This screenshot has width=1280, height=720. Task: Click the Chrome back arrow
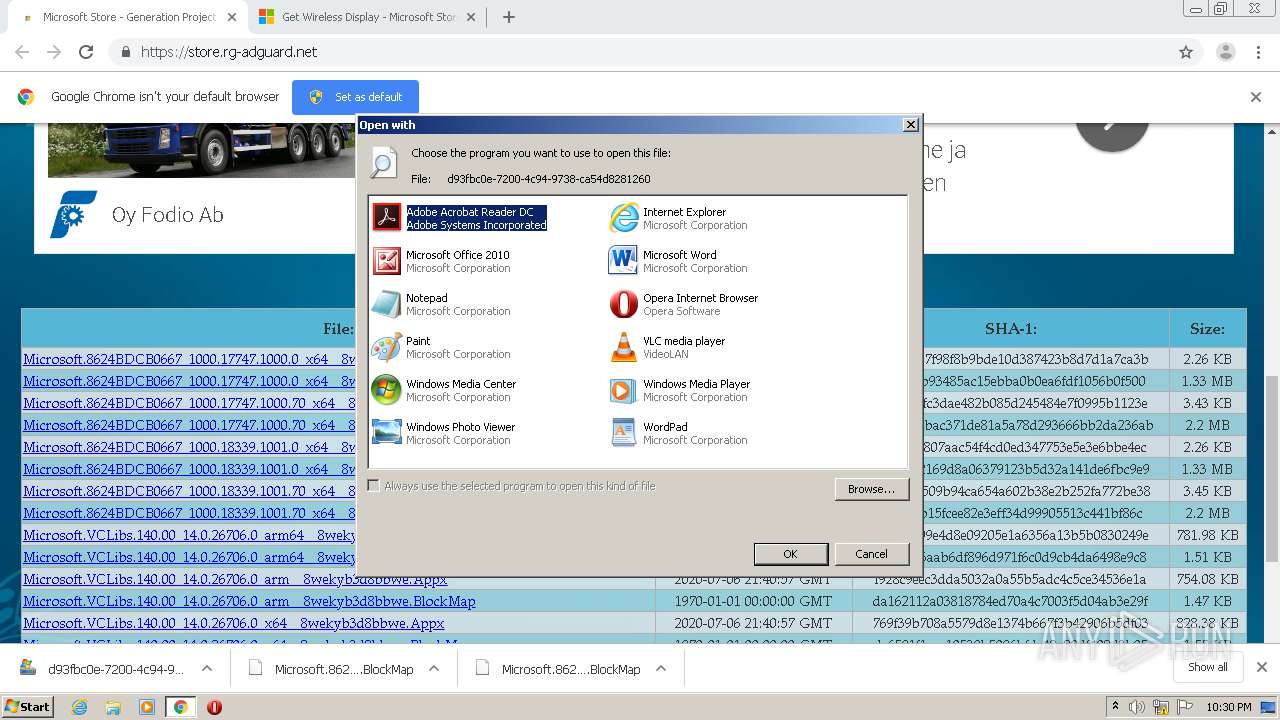point(22,52)
